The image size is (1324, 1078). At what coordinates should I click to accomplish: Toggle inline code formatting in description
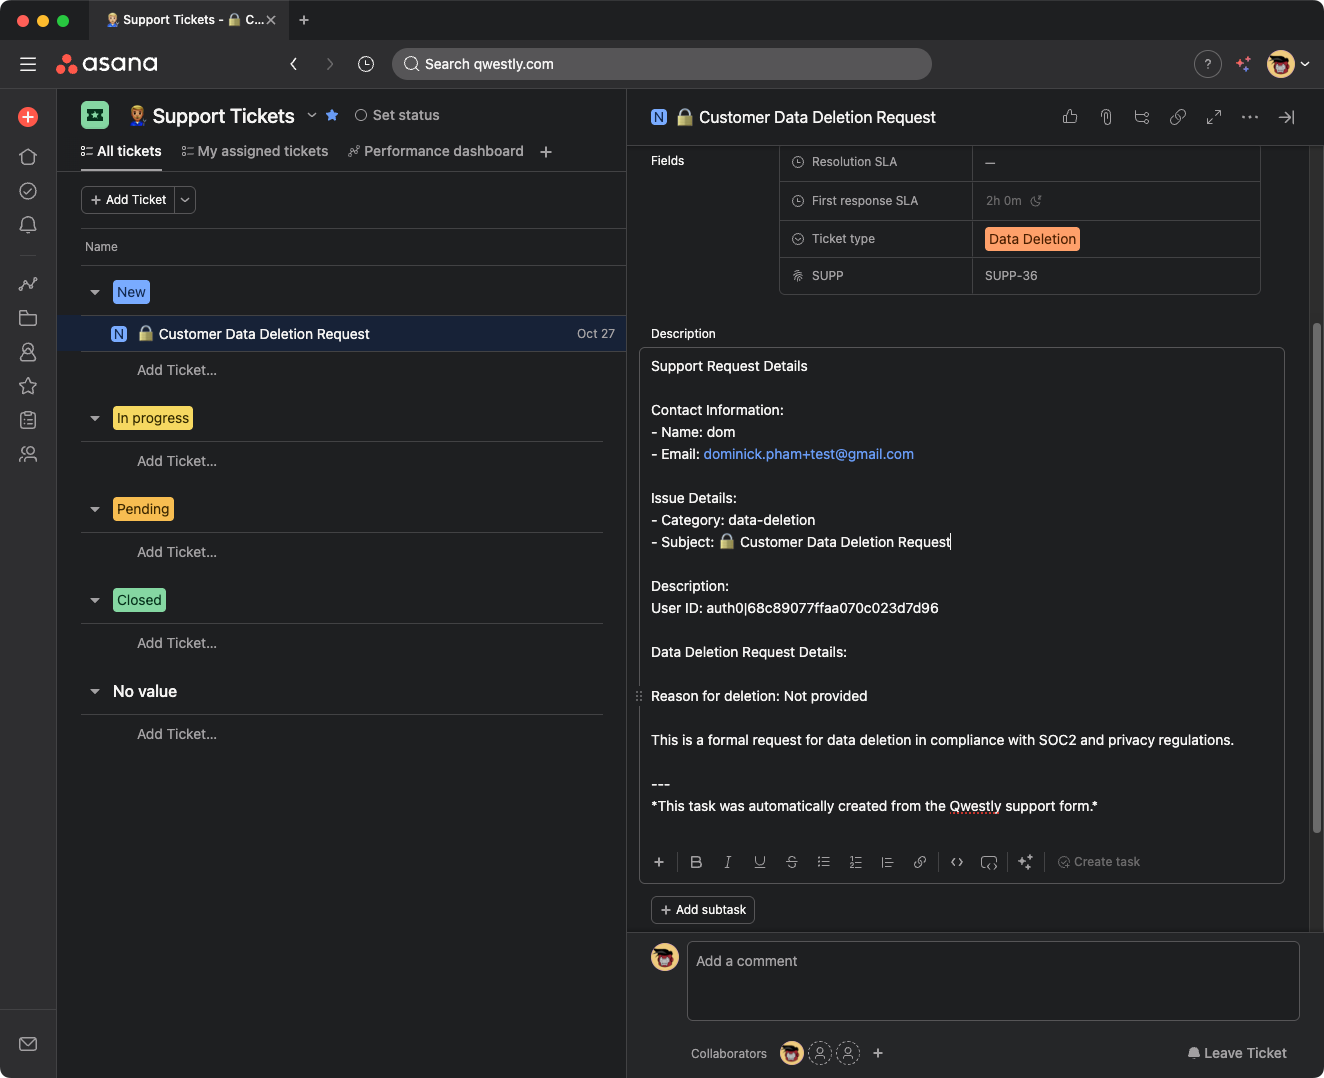(957, 862)
